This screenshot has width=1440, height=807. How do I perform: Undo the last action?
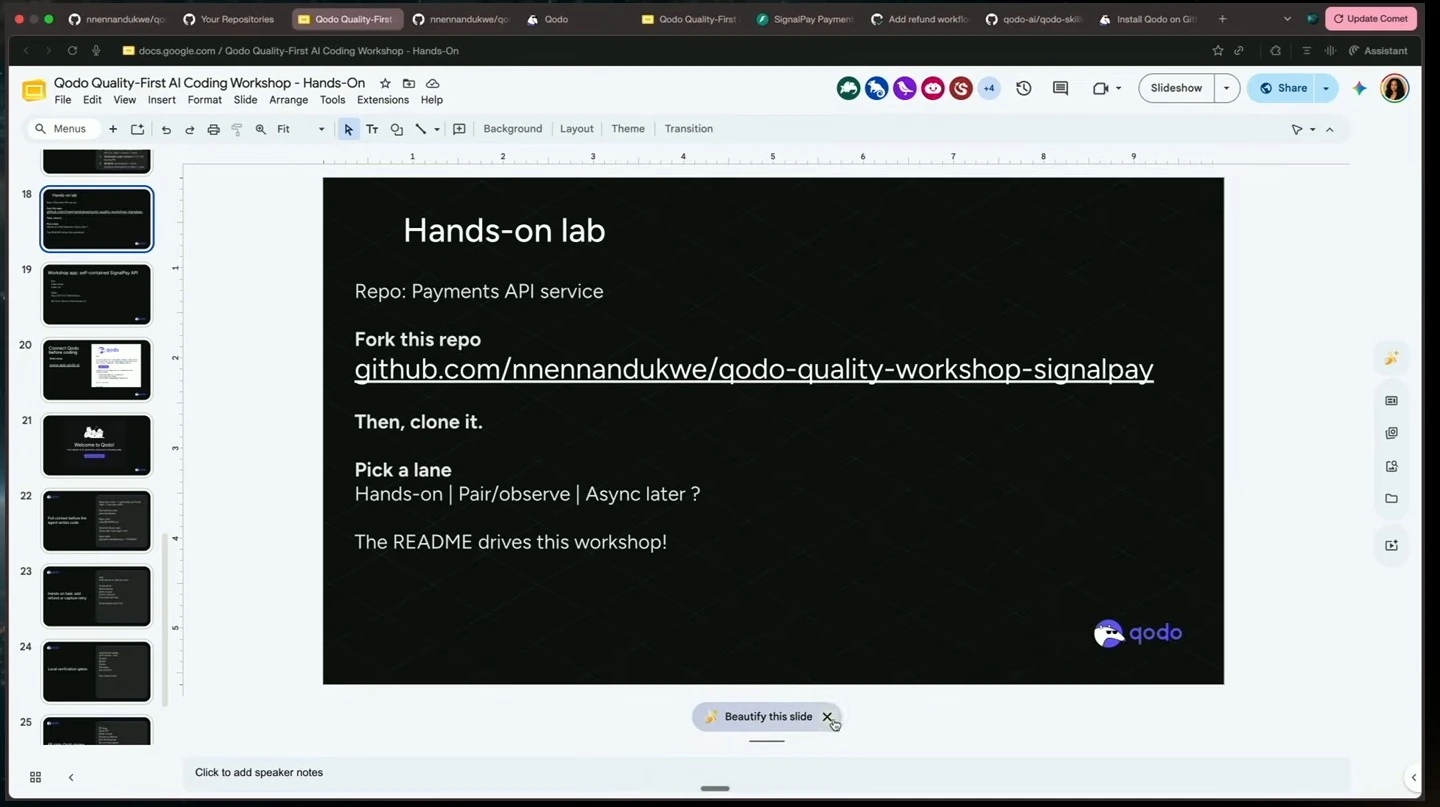[x=166, y=129]
